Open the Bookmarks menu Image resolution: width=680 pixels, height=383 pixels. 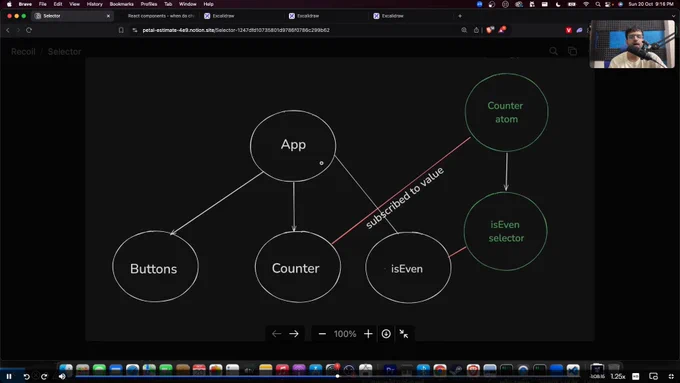point(121,4)
